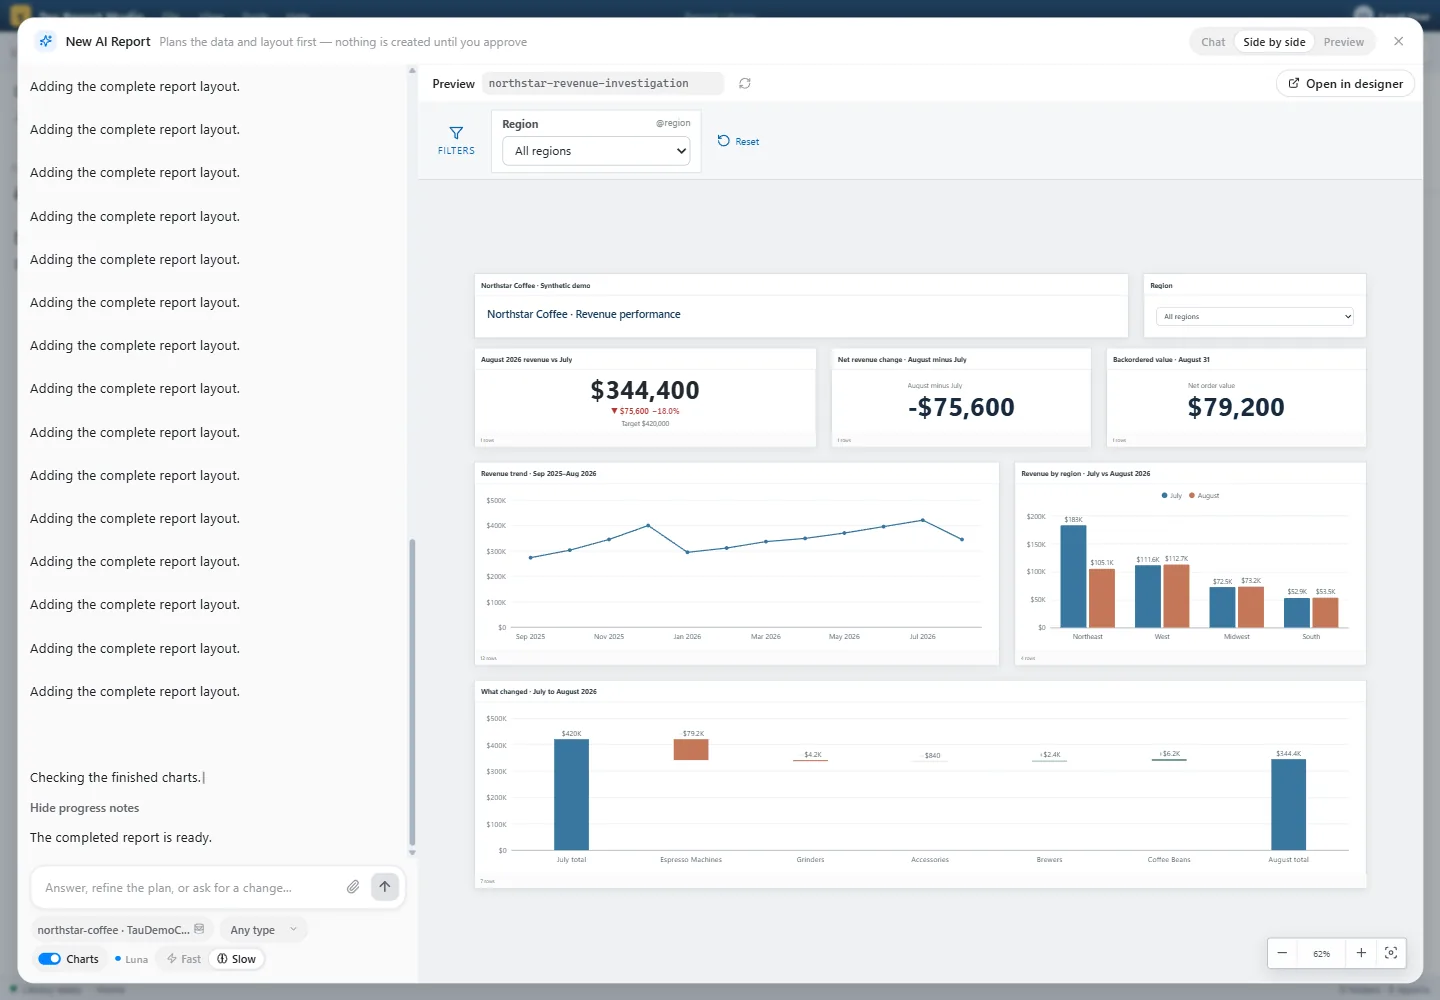Open the report in designer

(1345, 84)
